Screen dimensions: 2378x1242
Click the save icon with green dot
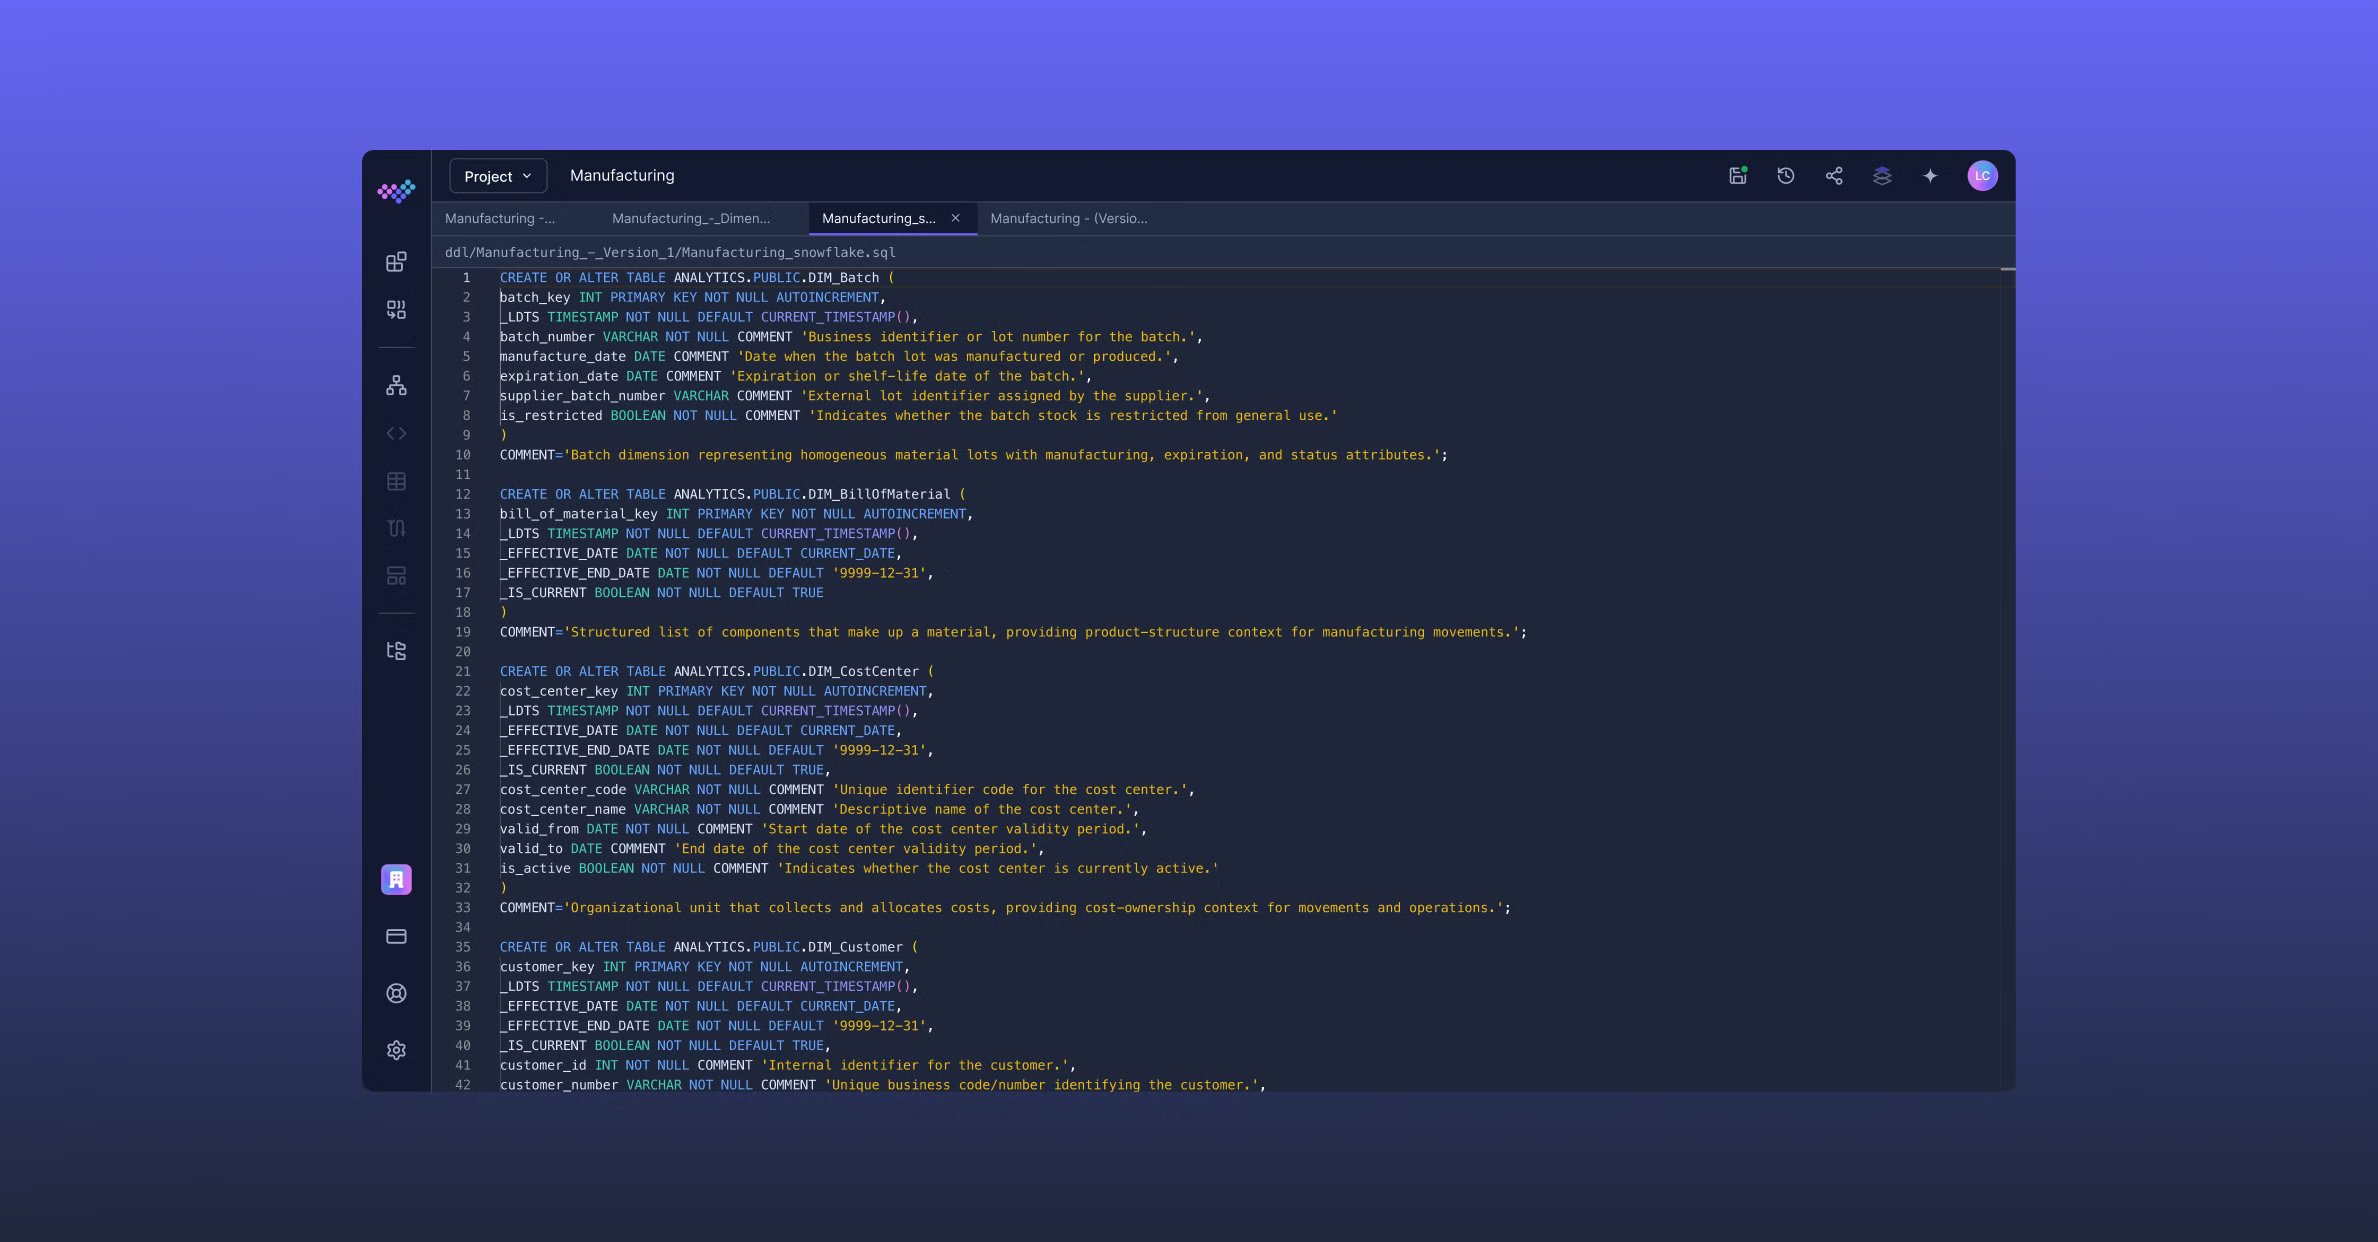tap(1738, 175)
